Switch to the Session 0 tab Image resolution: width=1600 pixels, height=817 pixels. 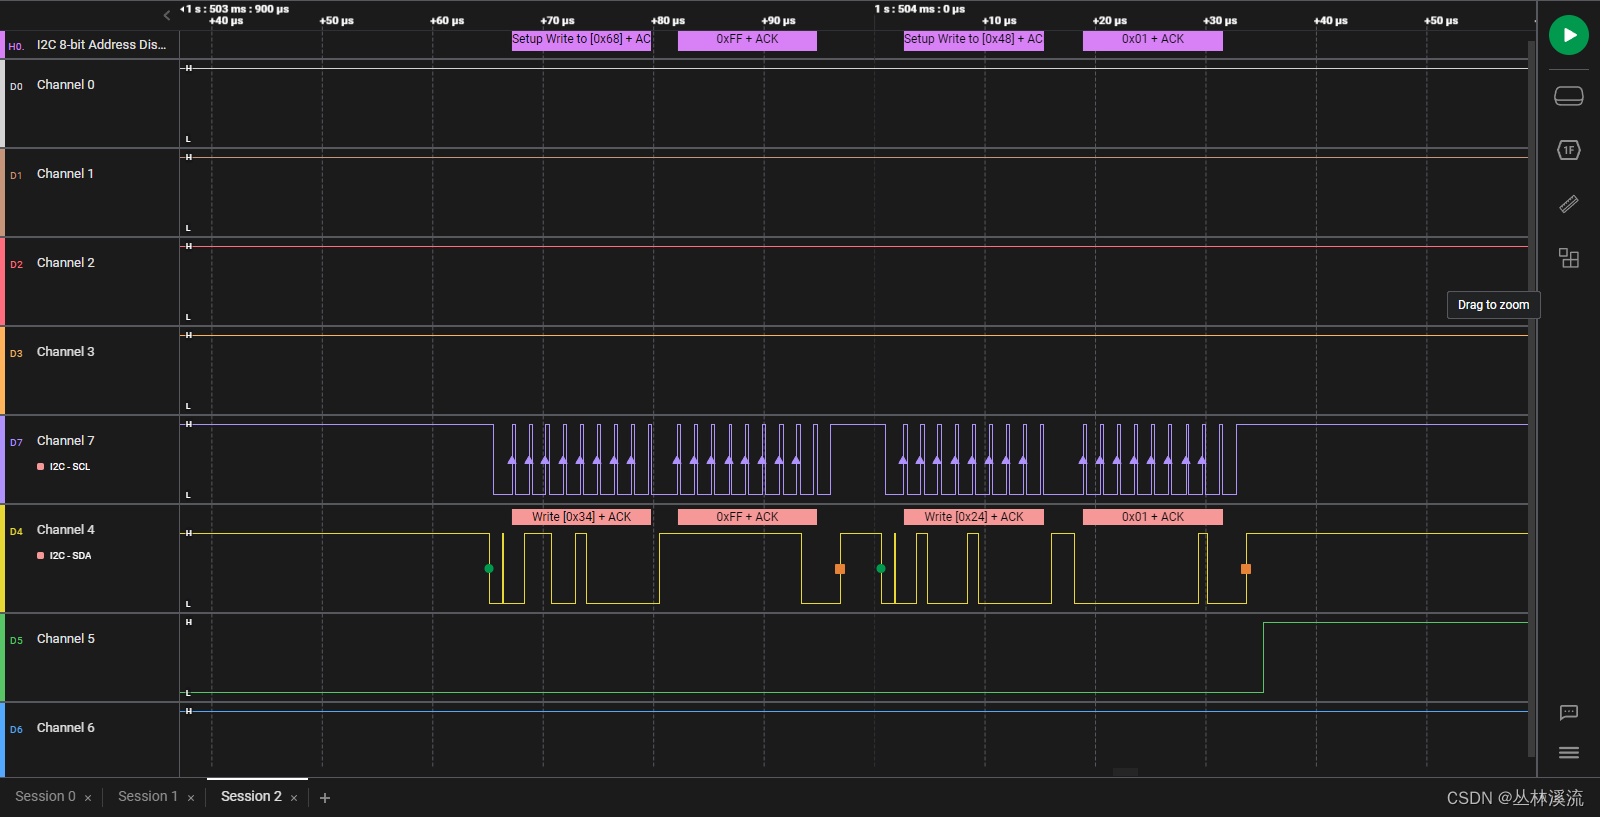(x=45, y=797)
